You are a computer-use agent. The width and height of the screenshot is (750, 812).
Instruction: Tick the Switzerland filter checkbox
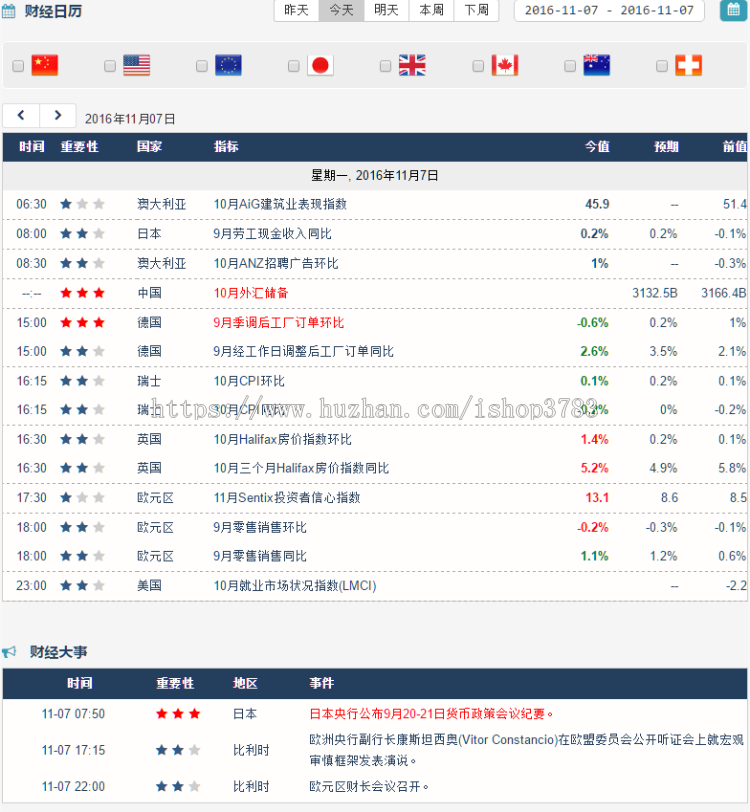point(662,66)
